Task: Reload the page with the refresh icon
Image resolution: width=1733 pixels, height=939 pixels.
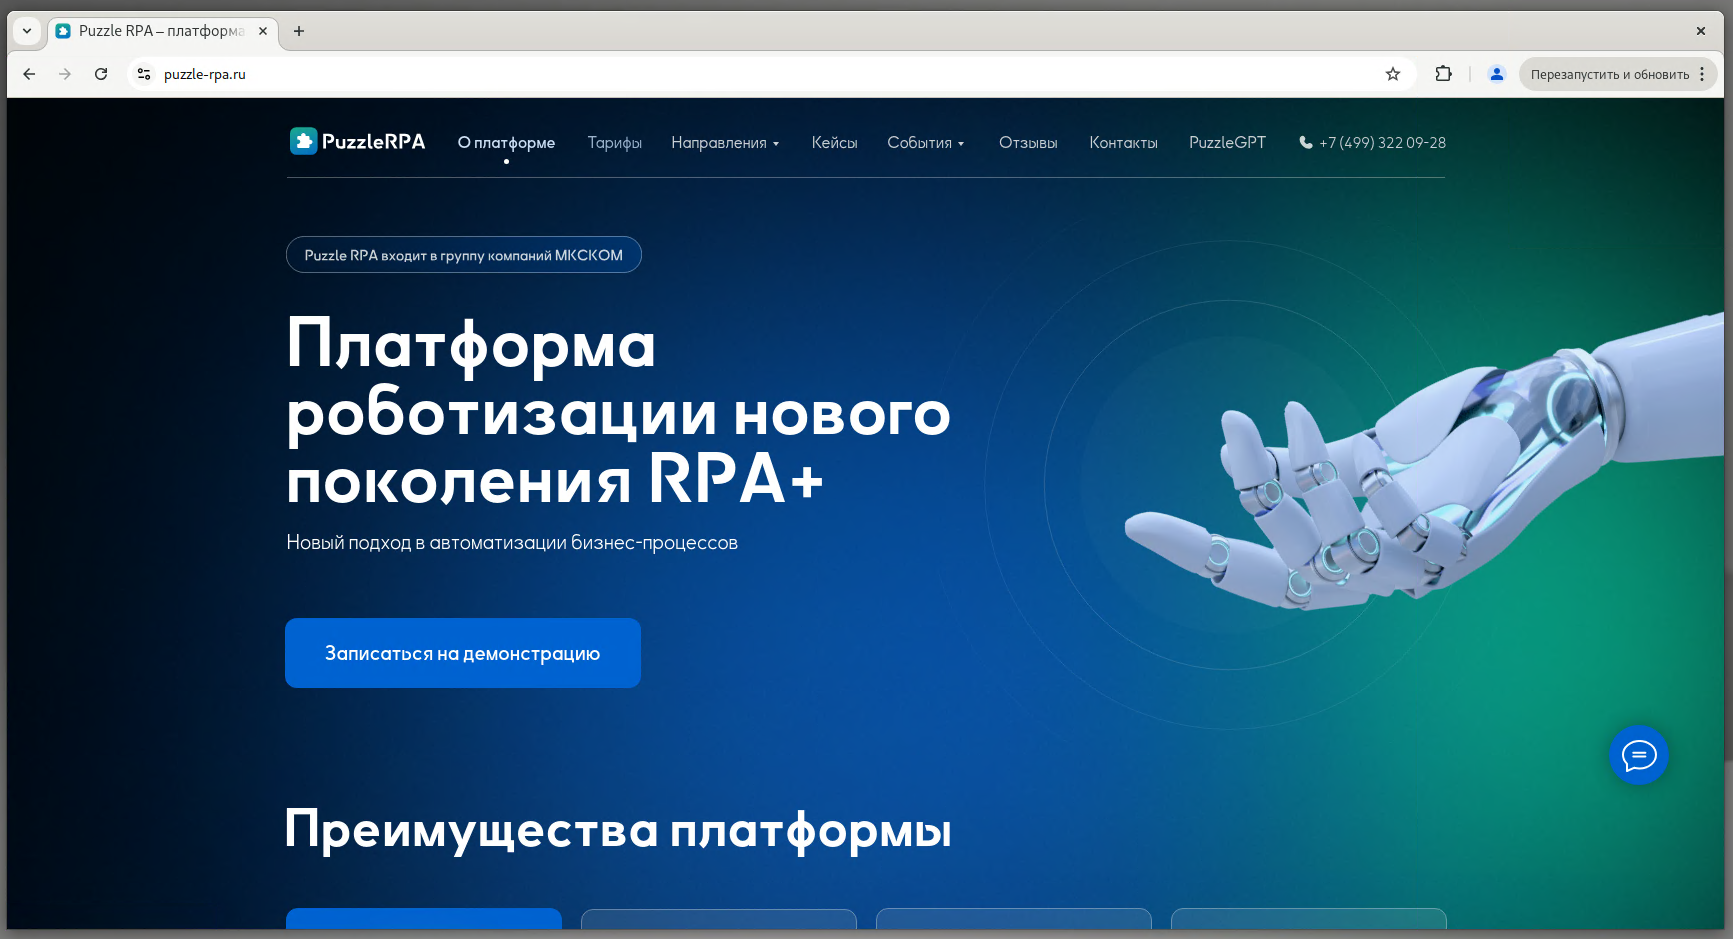Action: (101, 74)
